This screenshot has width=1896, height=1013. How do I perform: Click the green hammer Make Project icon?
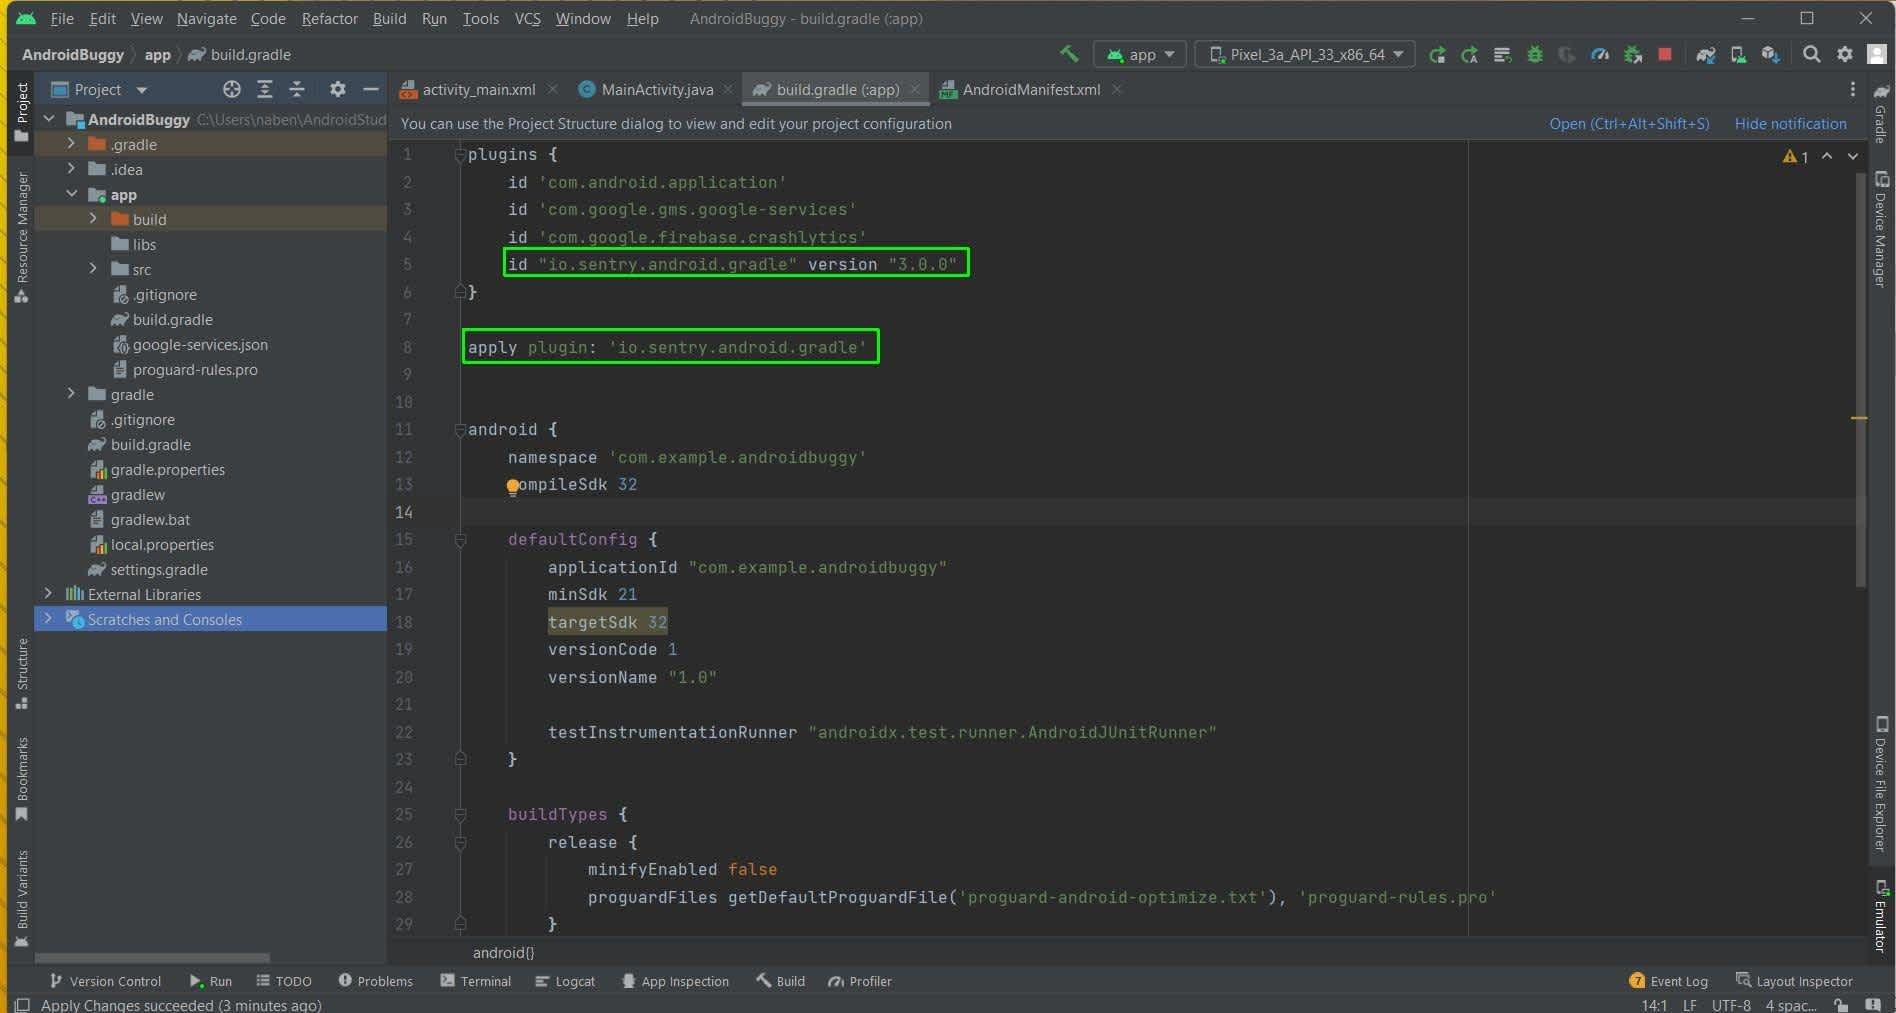click(1069, 54)
